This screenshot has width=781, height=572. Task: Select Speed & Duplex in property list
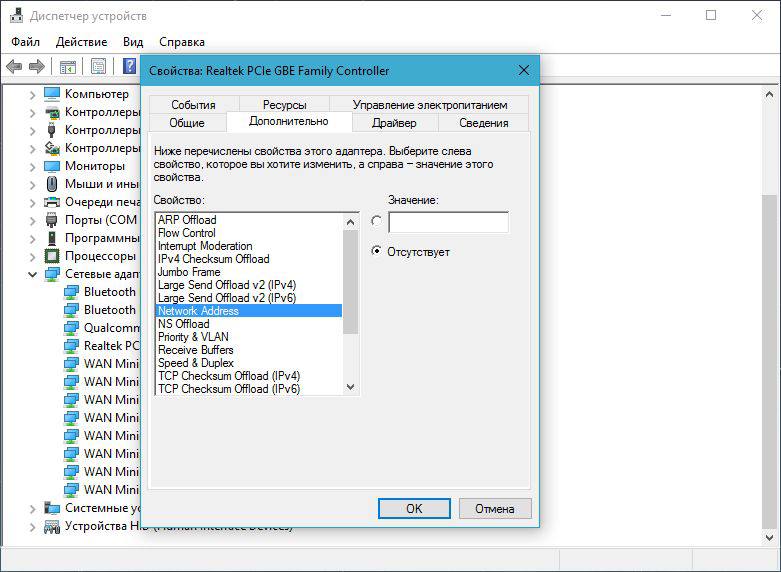[196, 363]
